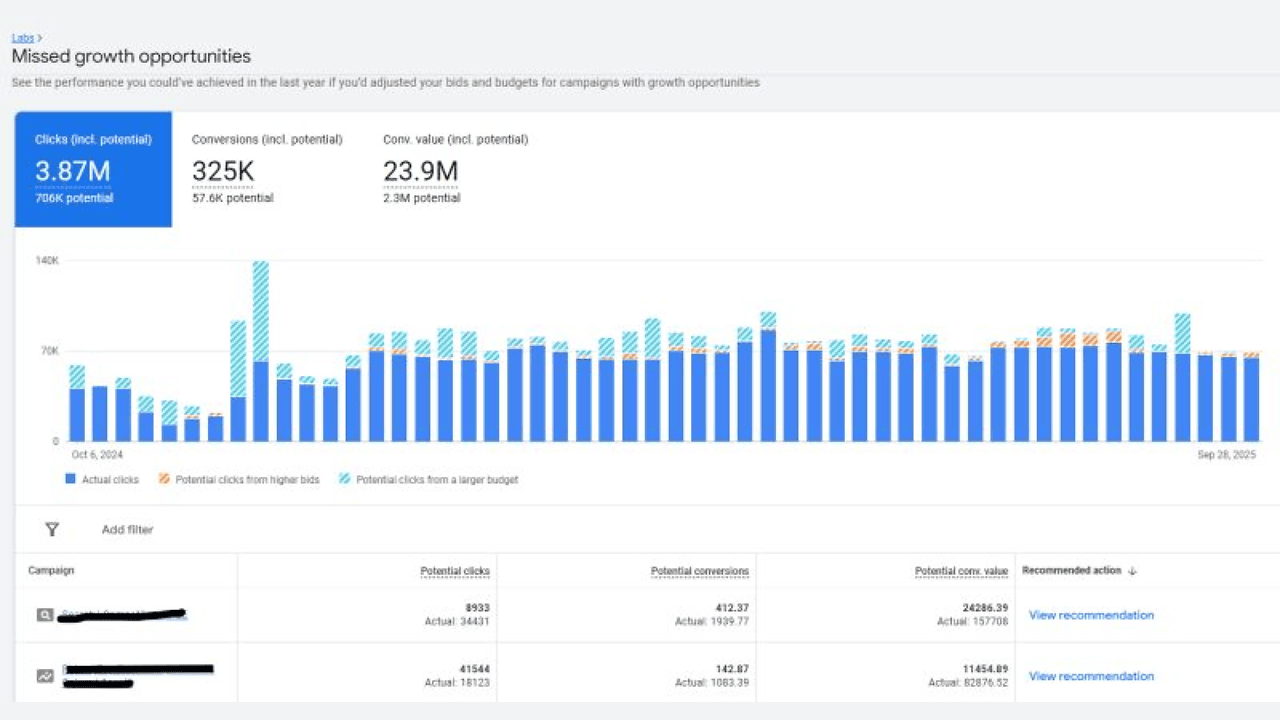Image resolution: width=1280 pixels, height=720 pixels.
Task: Click the Labs breadcrumb chevron
Action: pyautogui.click(x=40, y=38)
